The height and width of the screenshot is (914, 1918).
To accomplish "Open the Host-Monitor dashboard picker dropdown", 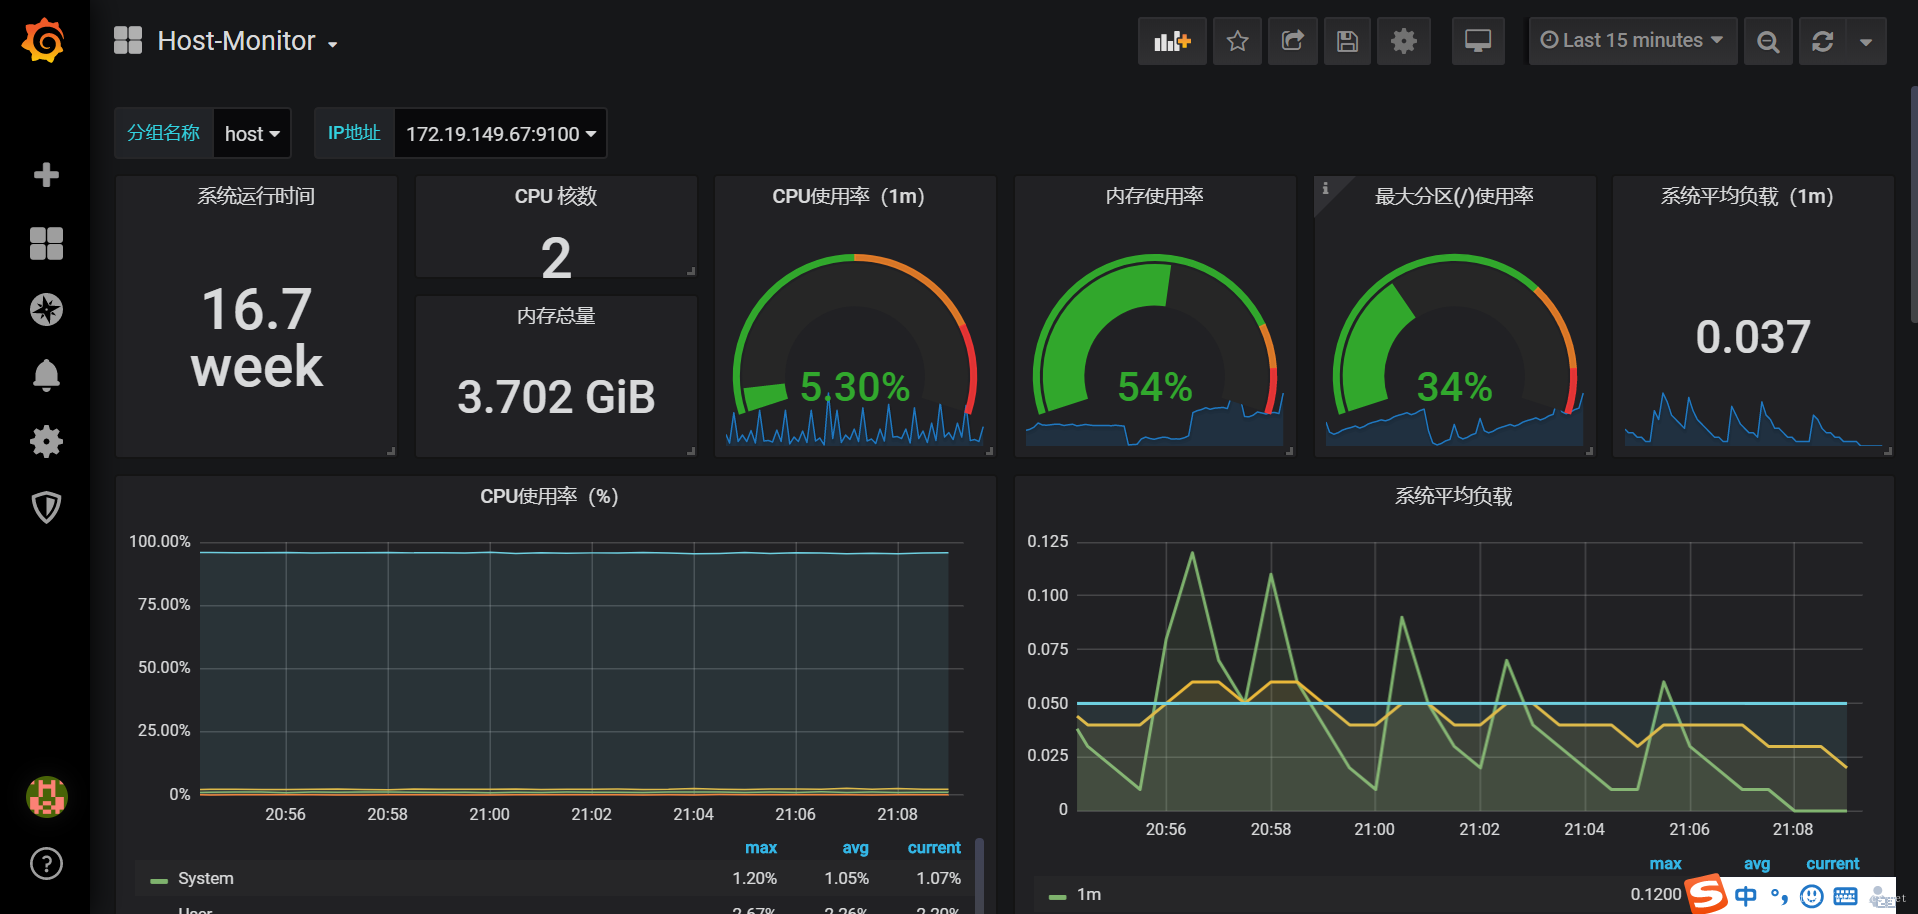I will click(x=247, y=41).
